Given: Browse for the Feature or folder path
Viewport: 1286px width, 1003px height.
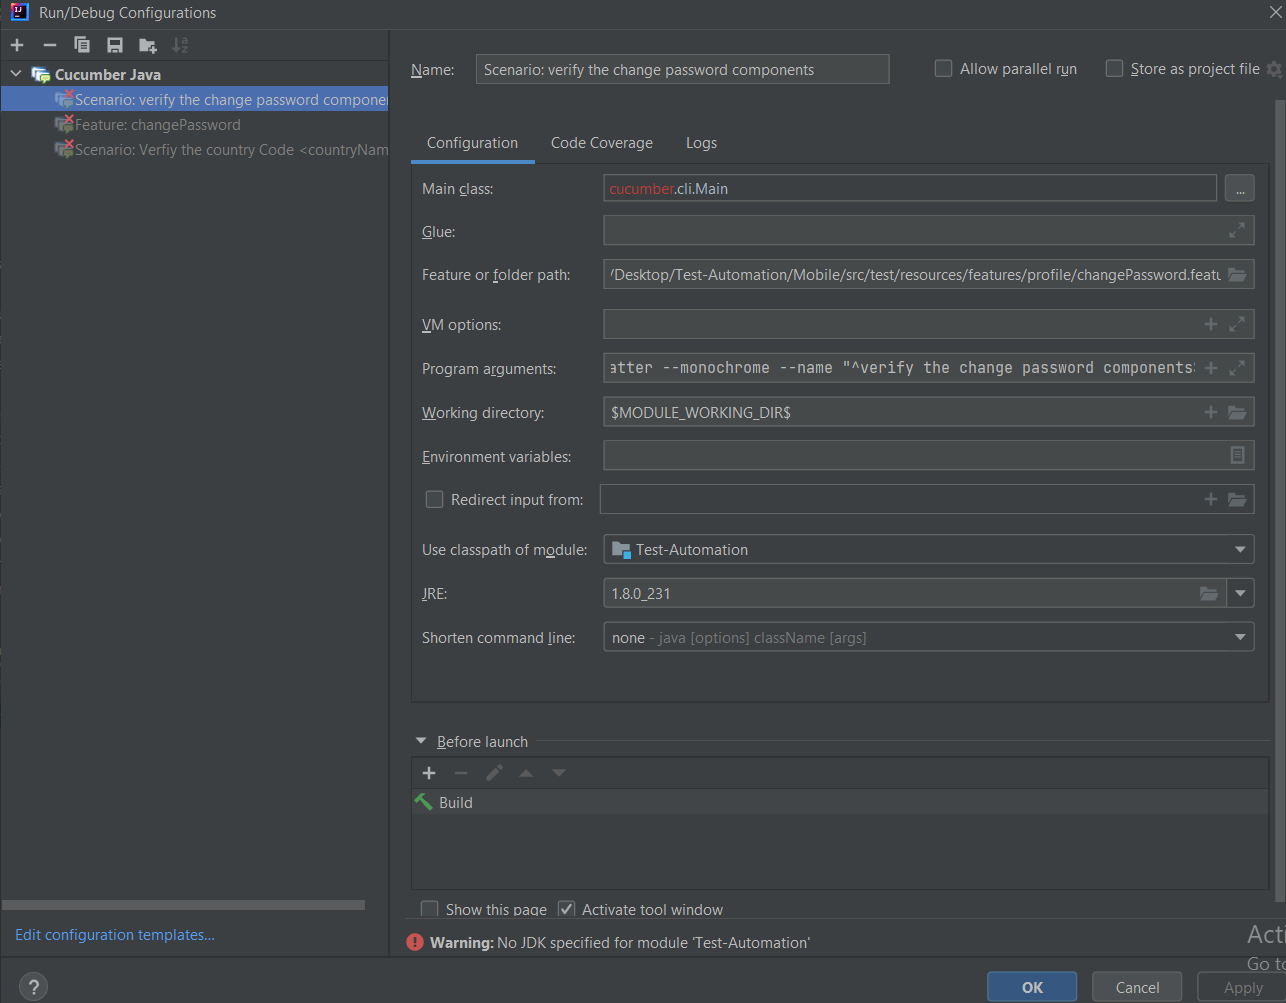Looking at the screenshot, I should click(x=1239, y=273).
